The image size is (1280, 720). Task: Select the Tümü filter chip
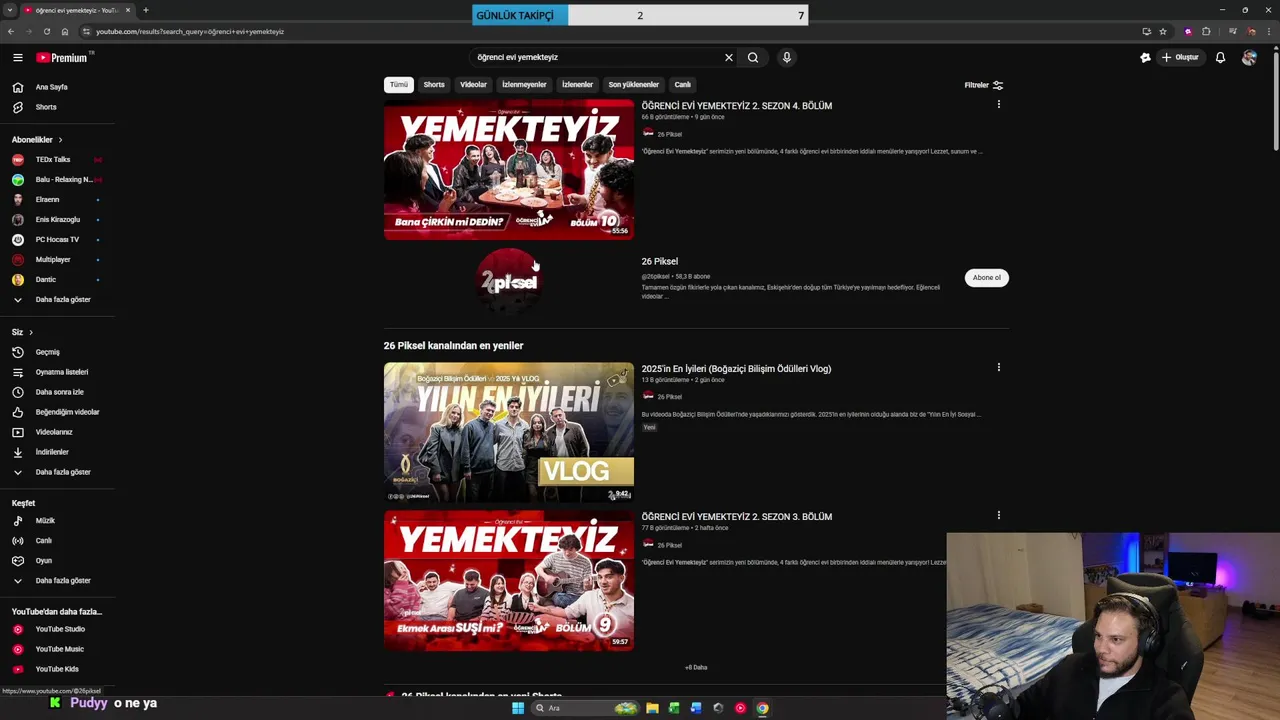[399, 85]
